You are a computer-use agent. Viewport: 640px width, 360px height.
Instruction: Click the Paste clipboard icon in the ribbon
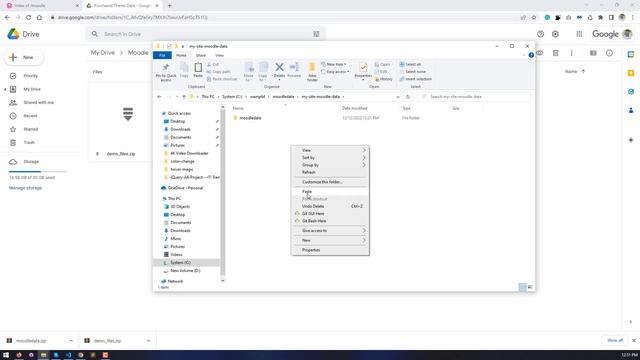pyautogui.click(x=198, y=70)
